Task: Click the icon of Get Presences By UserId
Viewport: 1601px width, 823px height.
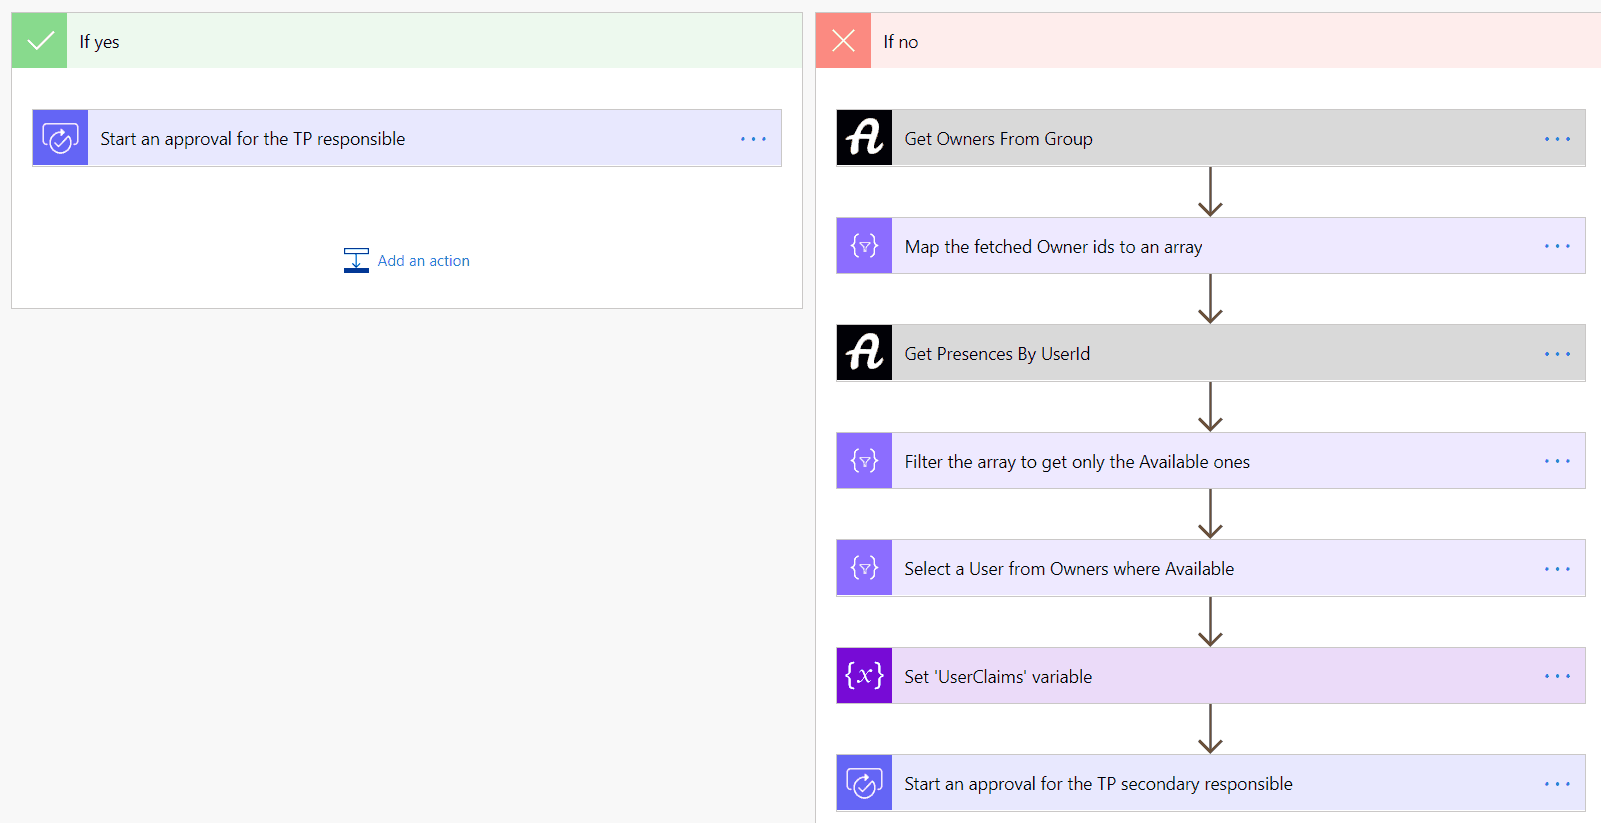Action: click(864, 353)
